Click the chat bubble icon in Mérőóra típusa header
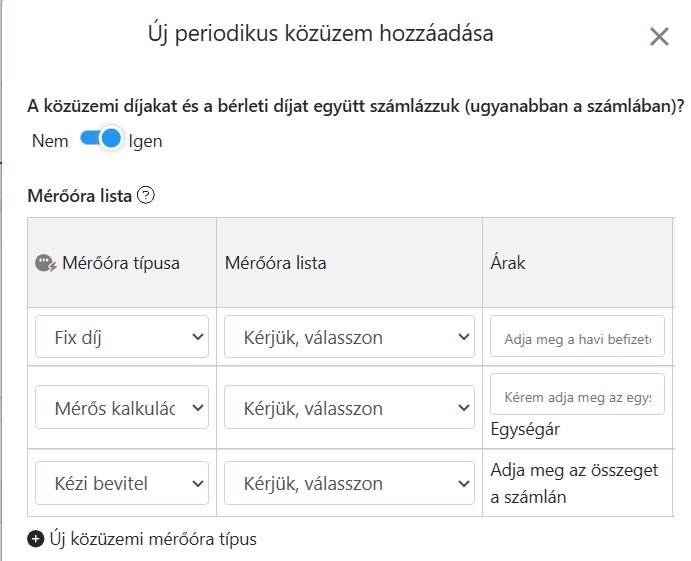 tap(46, 263)
